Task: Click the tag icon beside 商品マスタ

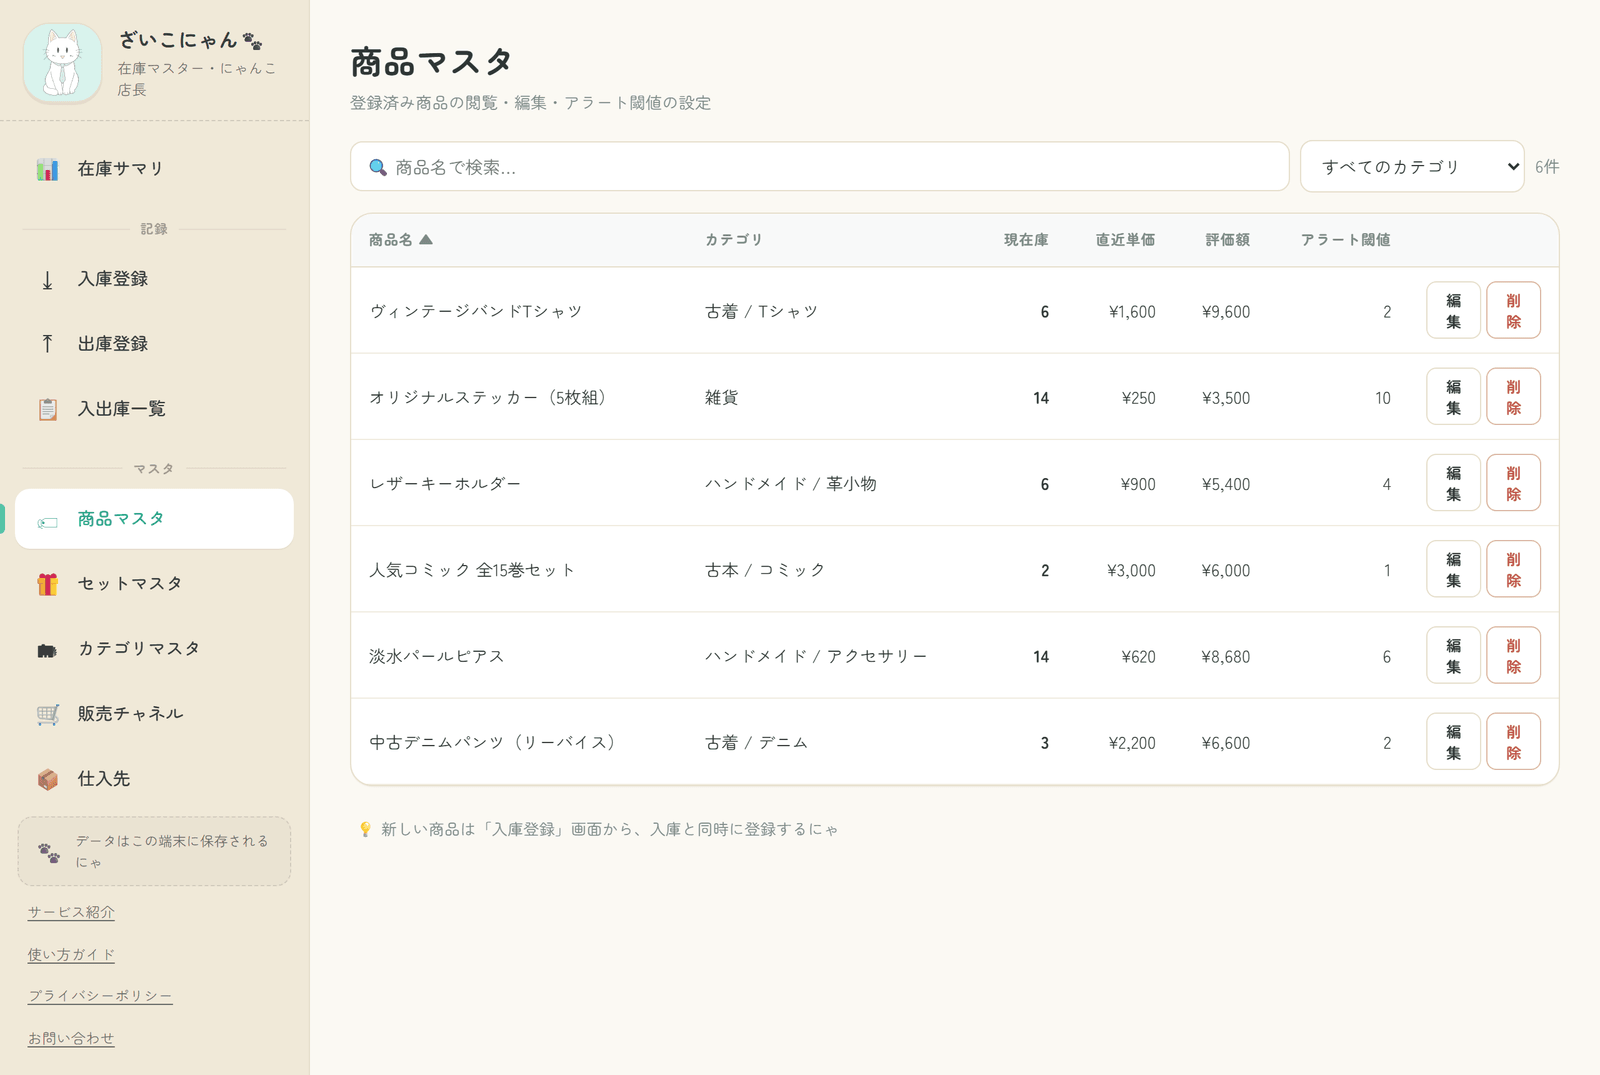Action: pyautogui.click(x=47, y=520)
